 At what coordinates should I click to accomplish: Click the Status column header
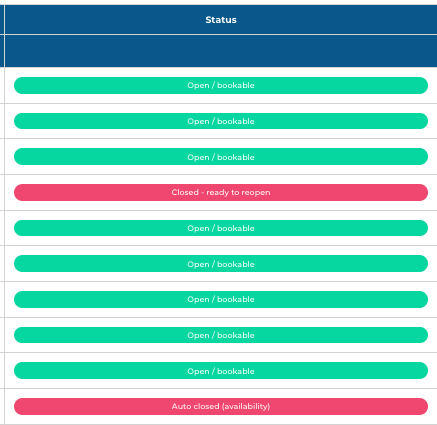(221, 20)
